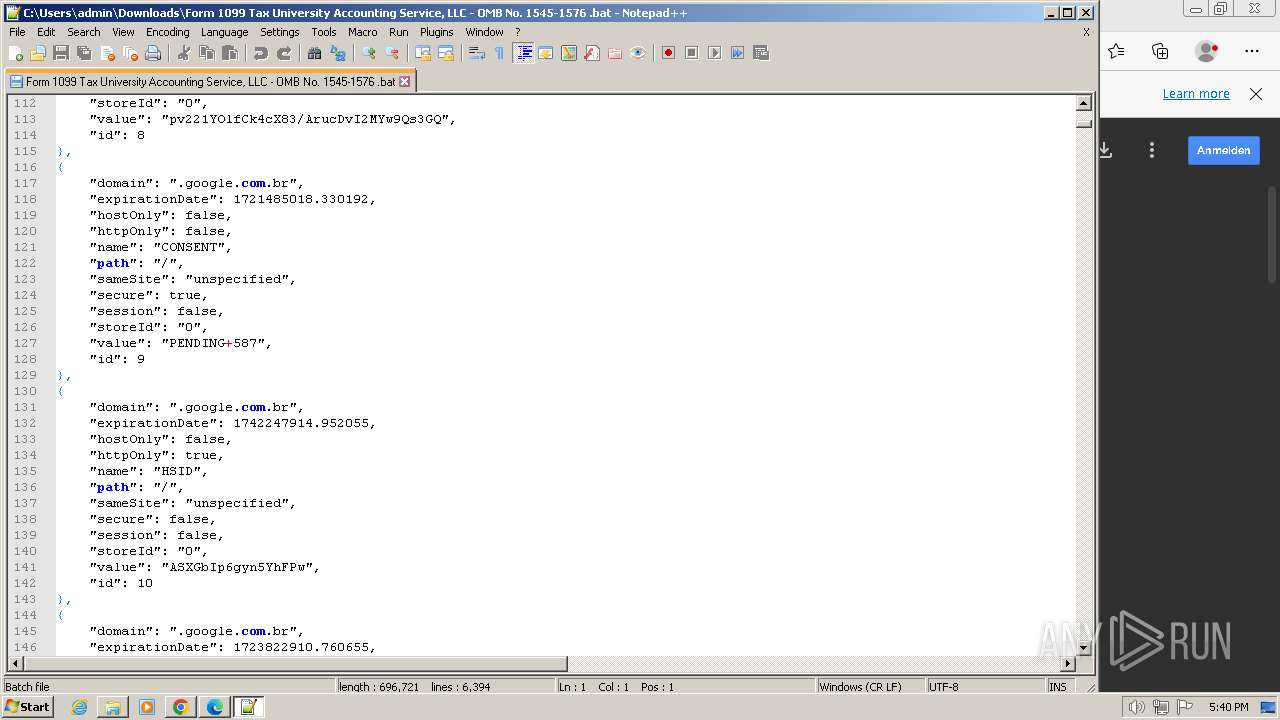The height and width of the screenshot is (720, 1280).
Task: Close the Form 1099 .bat tab with its red X
Action: click(x=405, y=81)
